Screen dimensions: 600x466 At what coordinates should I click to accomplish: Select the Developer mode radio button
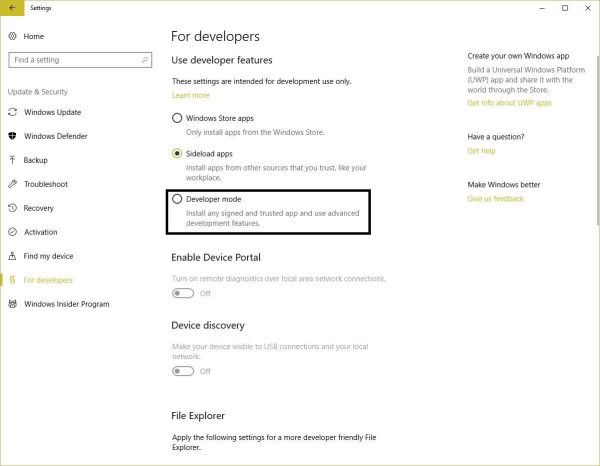point(177,199)
